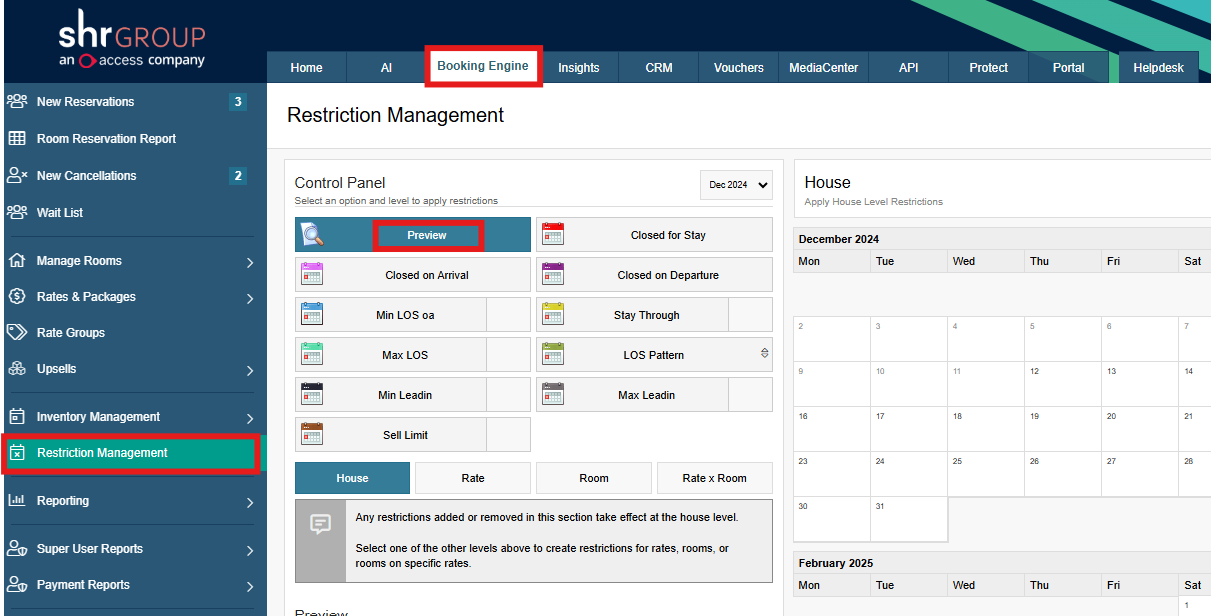
Task: Click the blue Min LOS oa calendar icon
Action: tap(312, 315)
